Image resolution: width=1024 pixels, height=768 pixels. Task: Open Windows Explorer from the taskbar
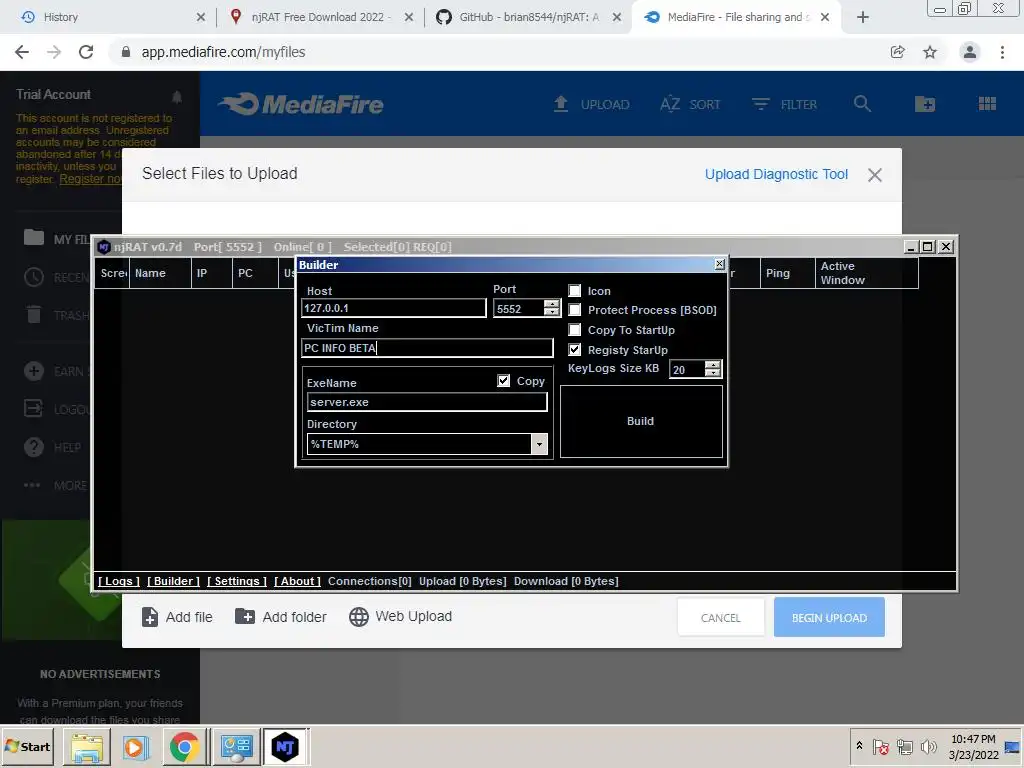coord(87,747)
